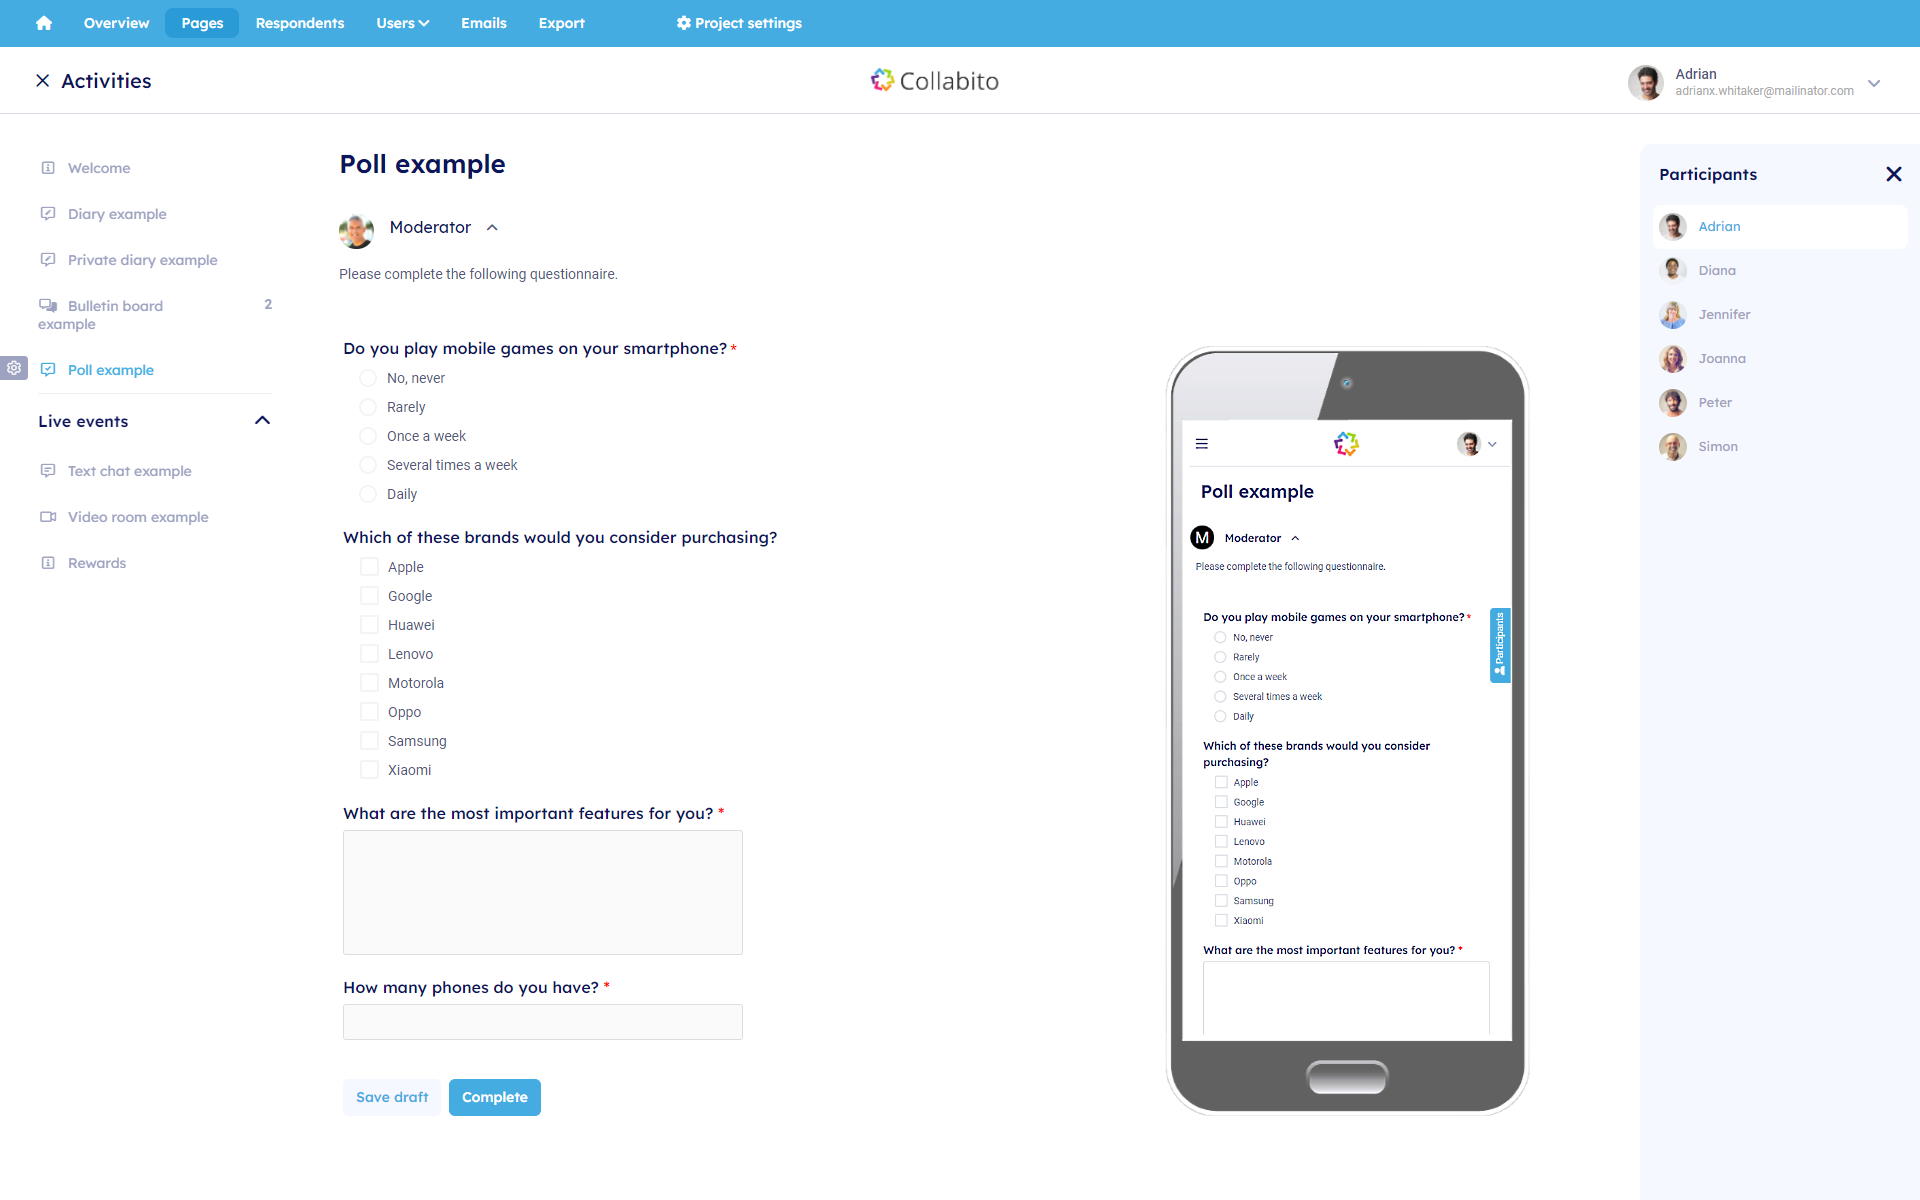Click the Pages navigation icon
The height and width of the screenshot is (1200, 1920).
point(200,24)
